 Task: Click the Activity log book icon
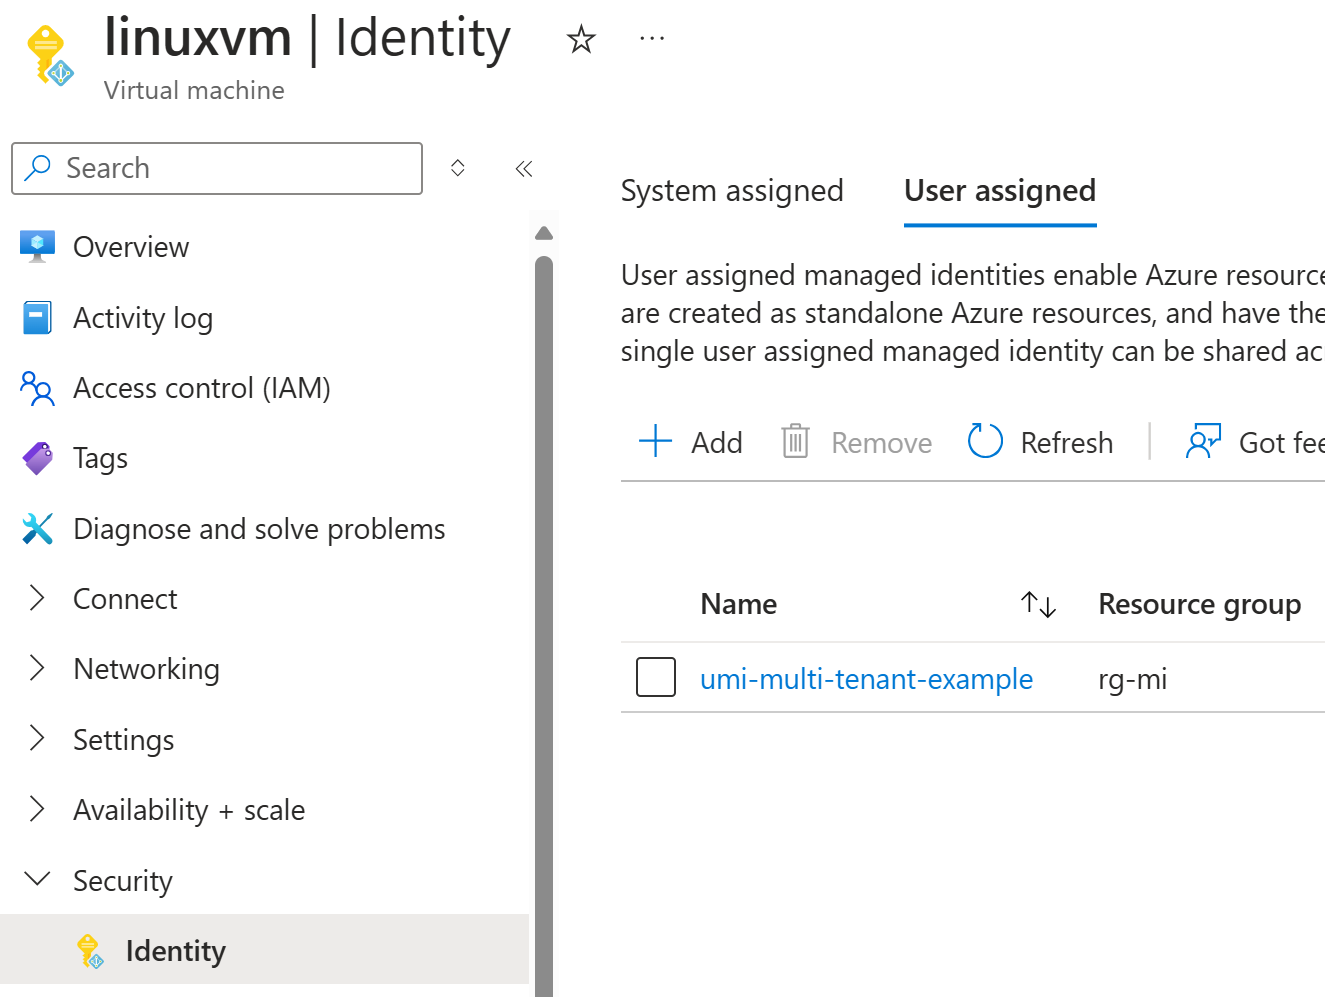[x=38, y=318]
